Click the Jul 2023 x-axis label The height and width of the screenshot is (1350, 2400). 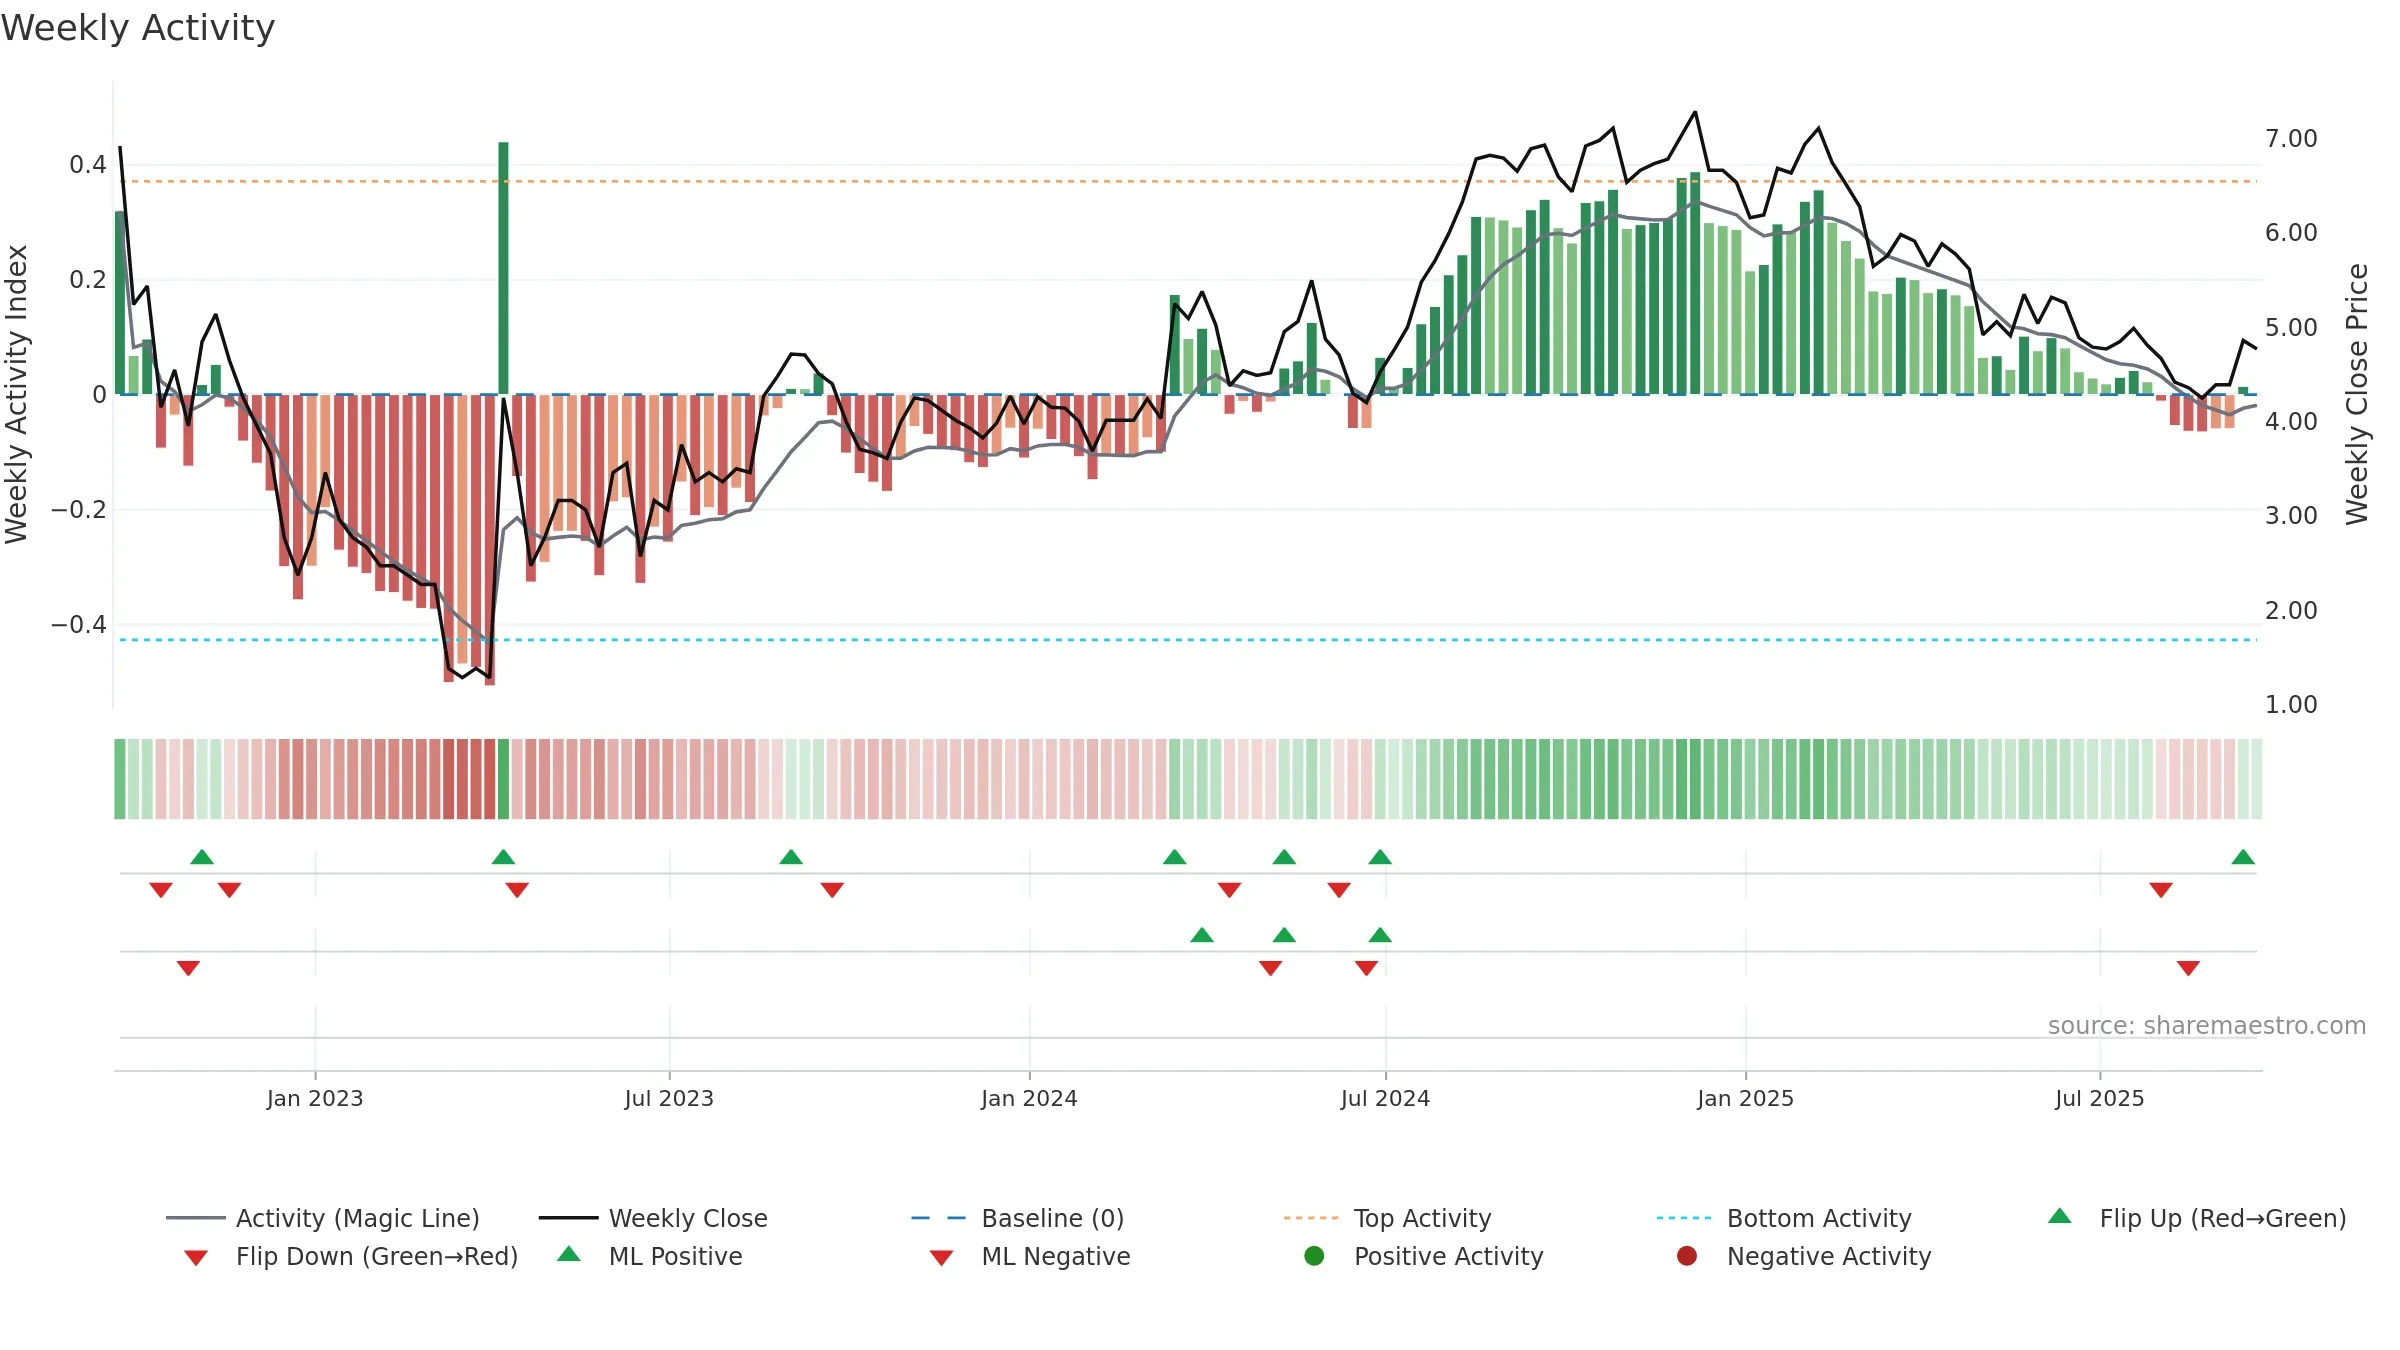(669, 1098)
